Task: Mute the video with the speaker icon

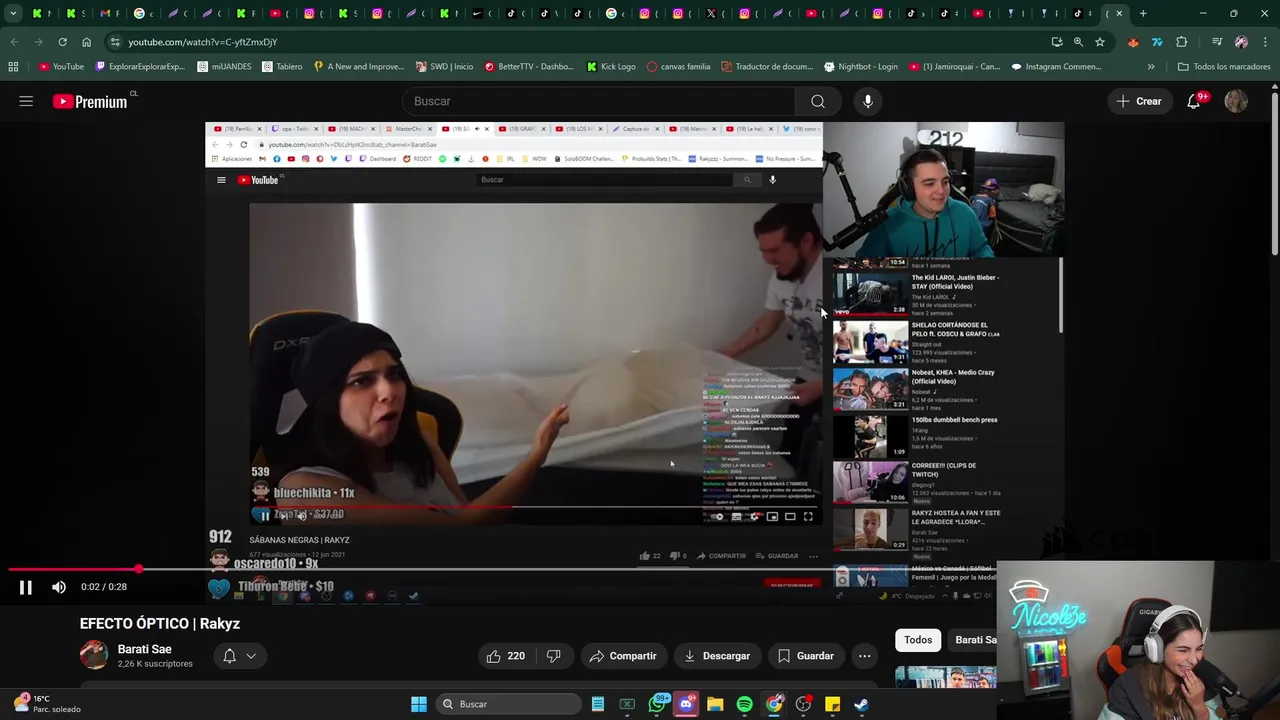Action: 59,587
